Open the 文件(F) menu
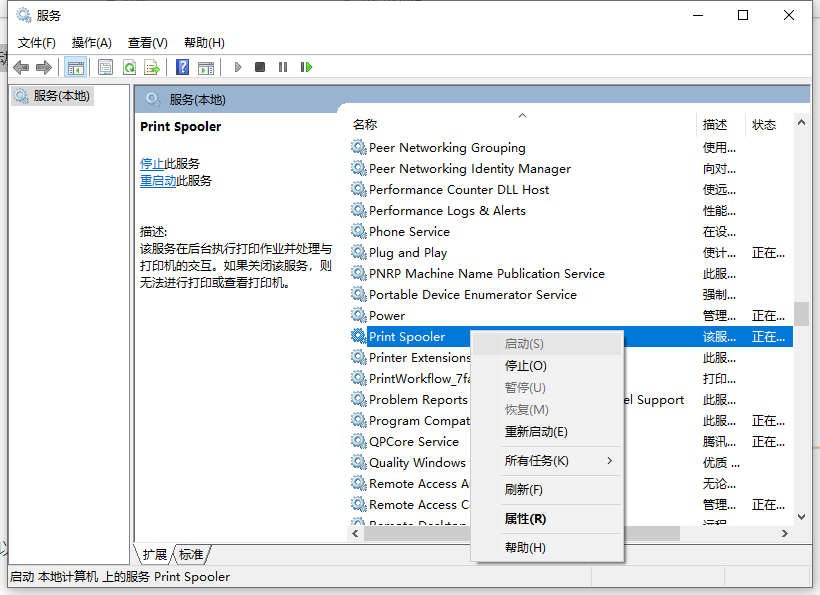This screenshot has height=595, width=820. [x=37, y=43]
